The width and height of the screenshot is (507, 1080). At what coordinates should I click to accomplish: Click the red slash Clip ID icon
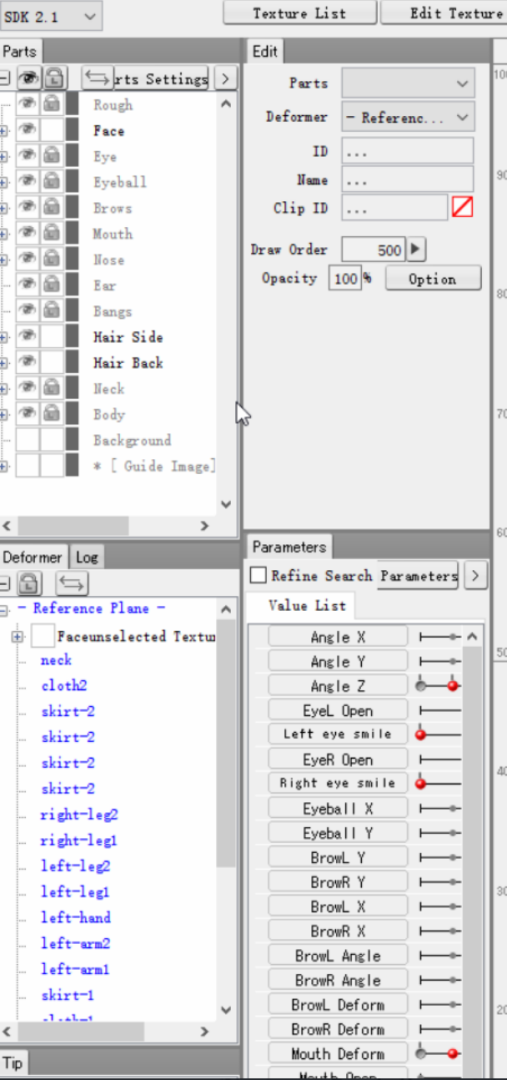click(462, 207)
